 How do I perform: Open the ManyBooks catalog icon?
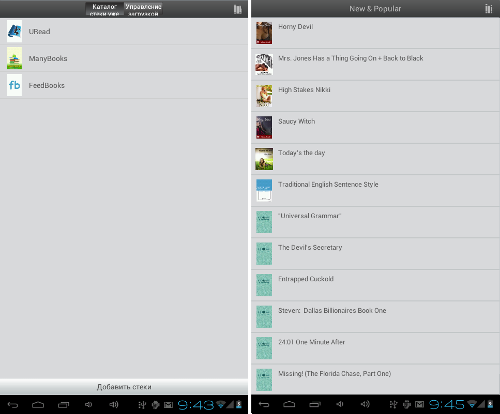14,58
